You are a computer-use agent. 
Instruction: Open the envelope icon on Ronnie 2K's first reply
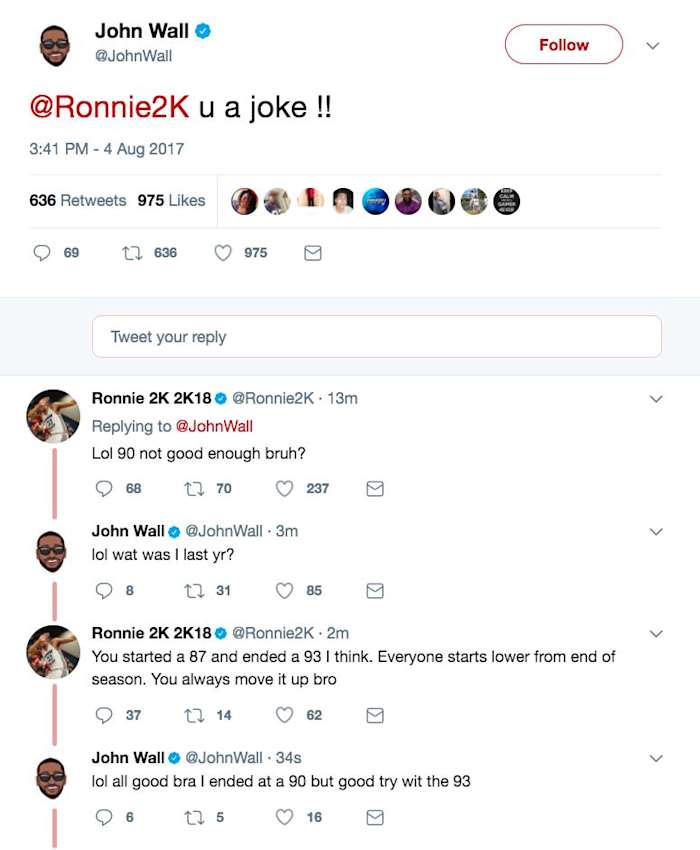(374, 488)
